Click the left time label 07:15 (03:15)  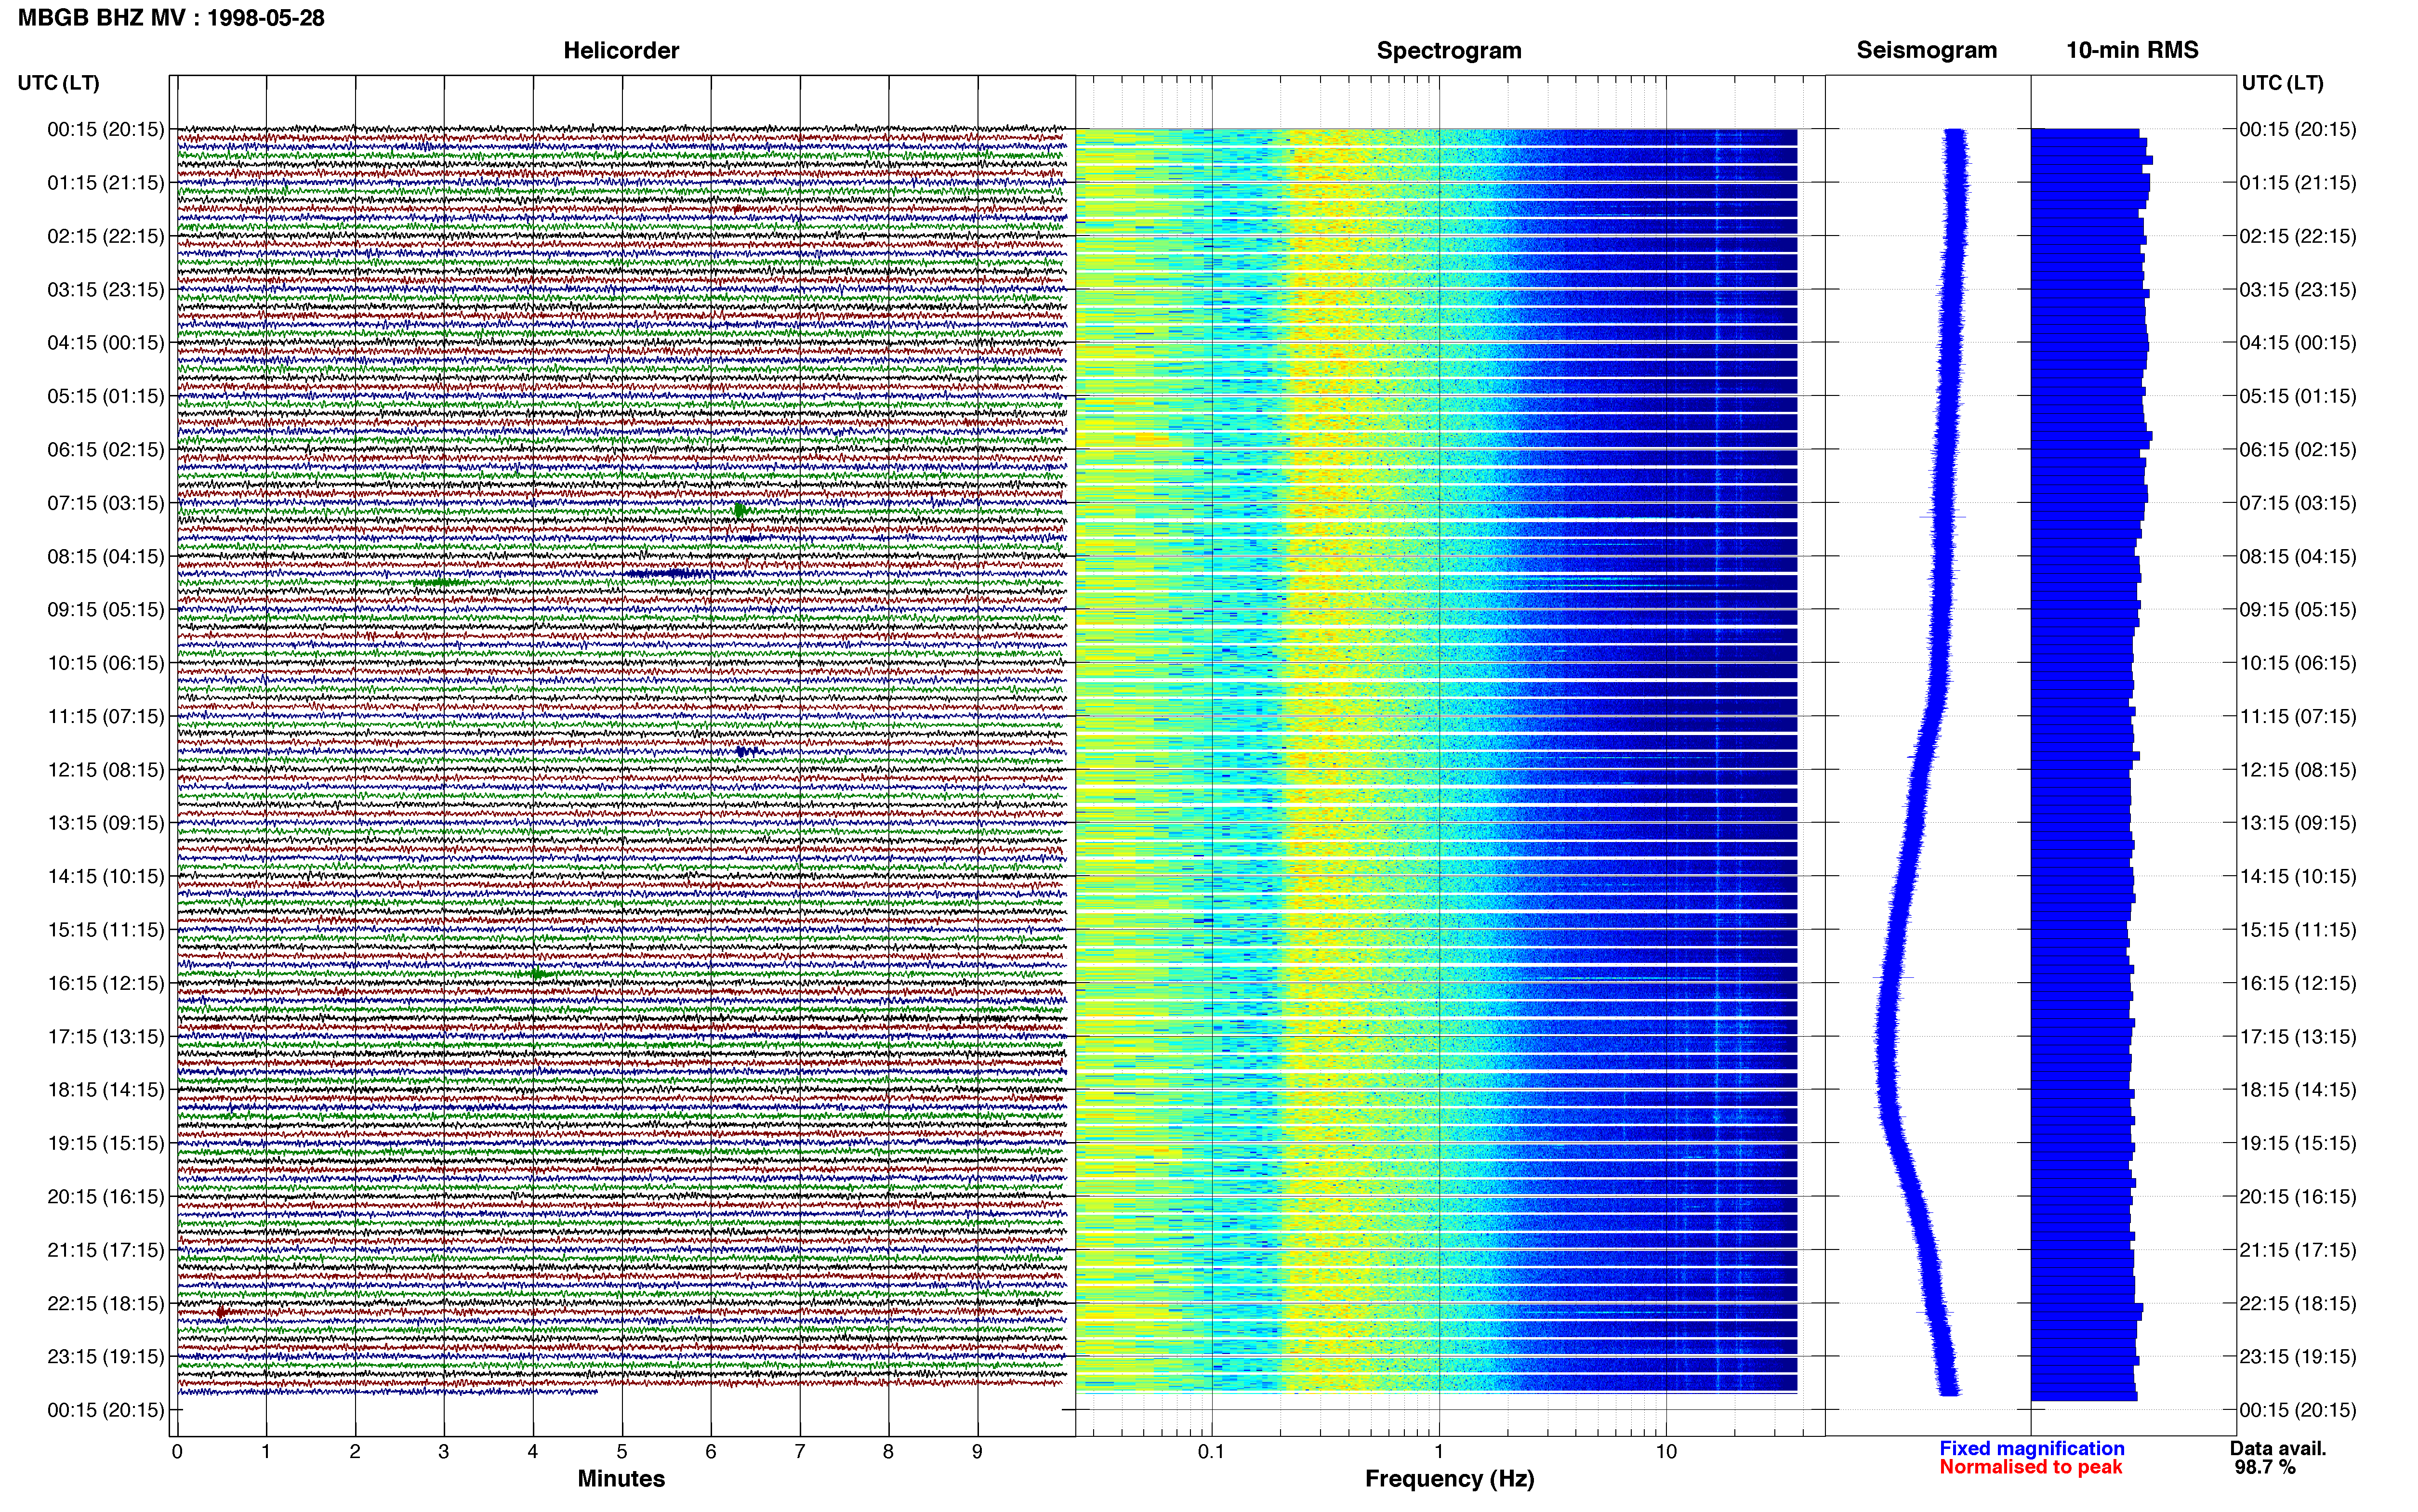(106, 503)
